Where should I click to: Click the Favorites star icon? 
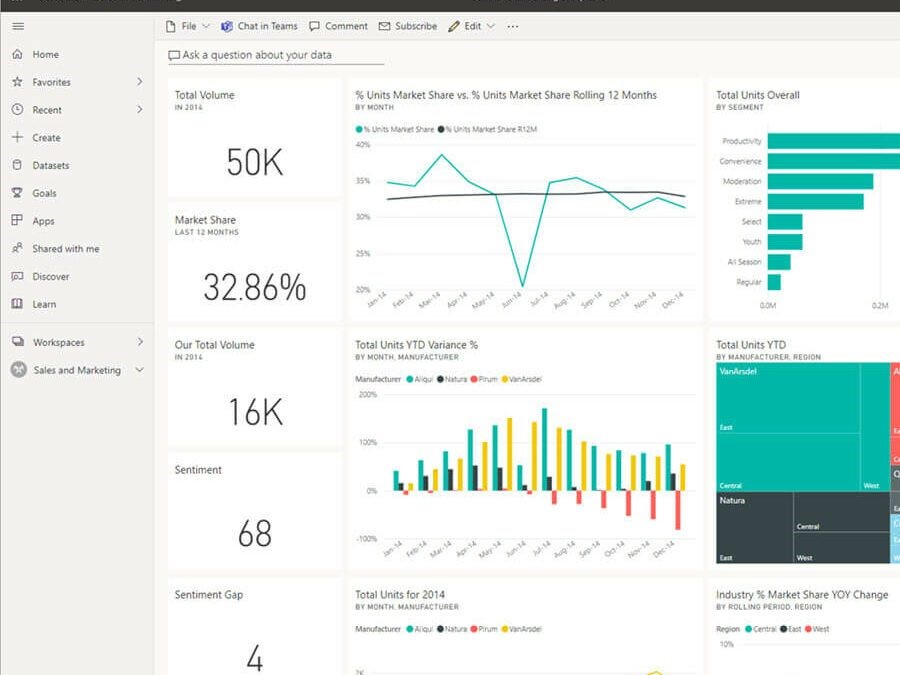tap(17, 82)
